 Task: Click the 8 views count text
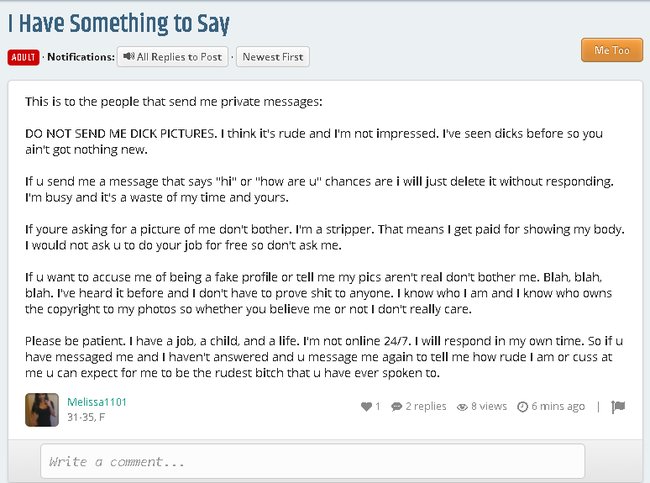coord(489,406)
